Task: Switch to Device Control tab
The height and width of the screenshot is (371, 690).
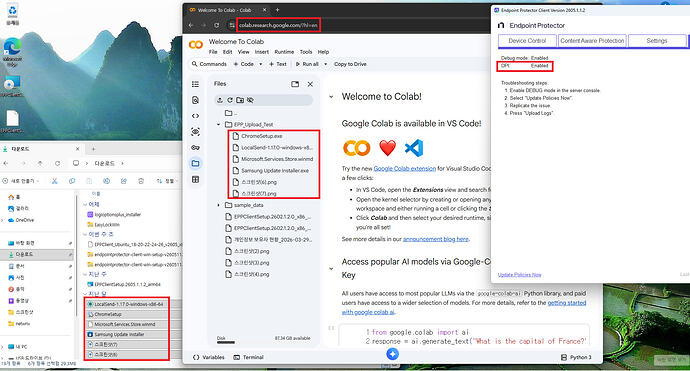Action: coord(527,40)
